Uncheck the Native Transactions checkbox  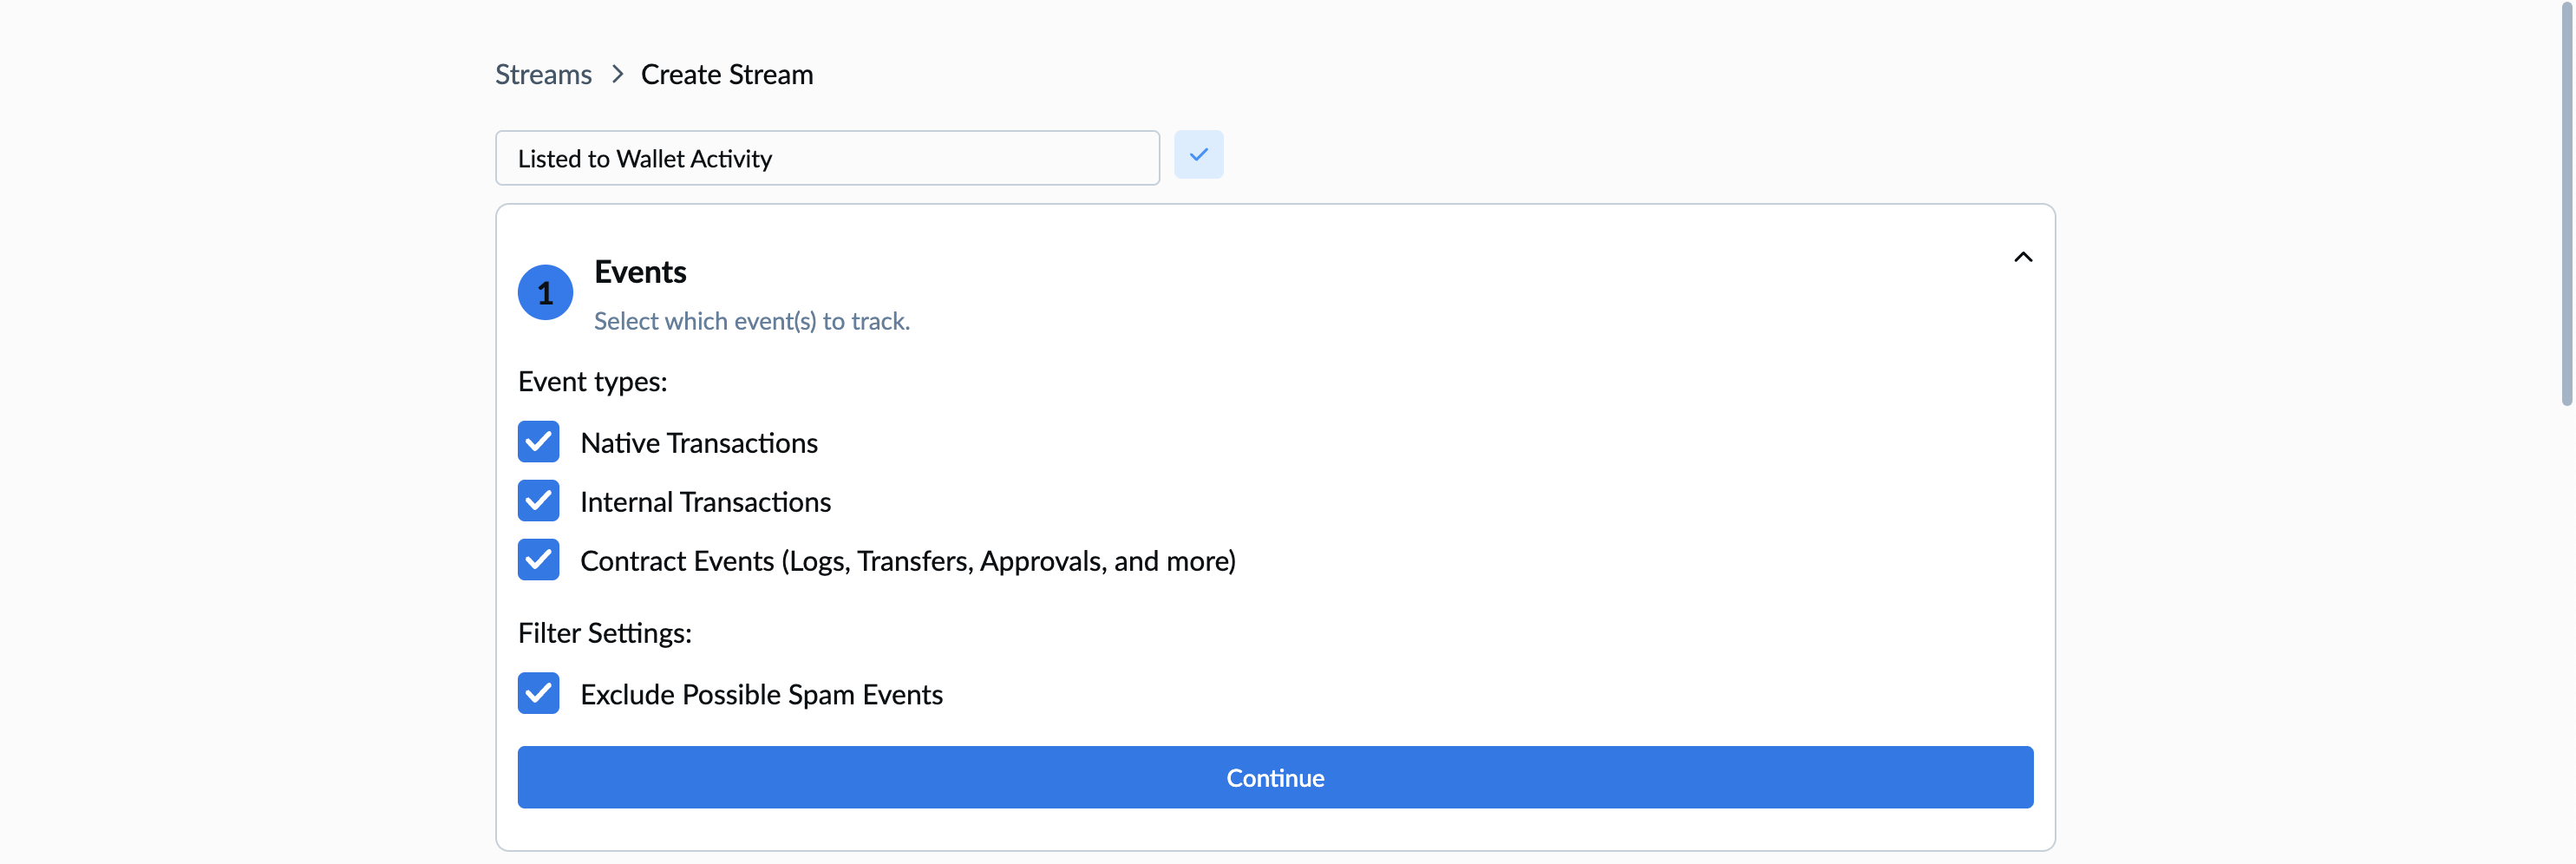click(538, 442)
